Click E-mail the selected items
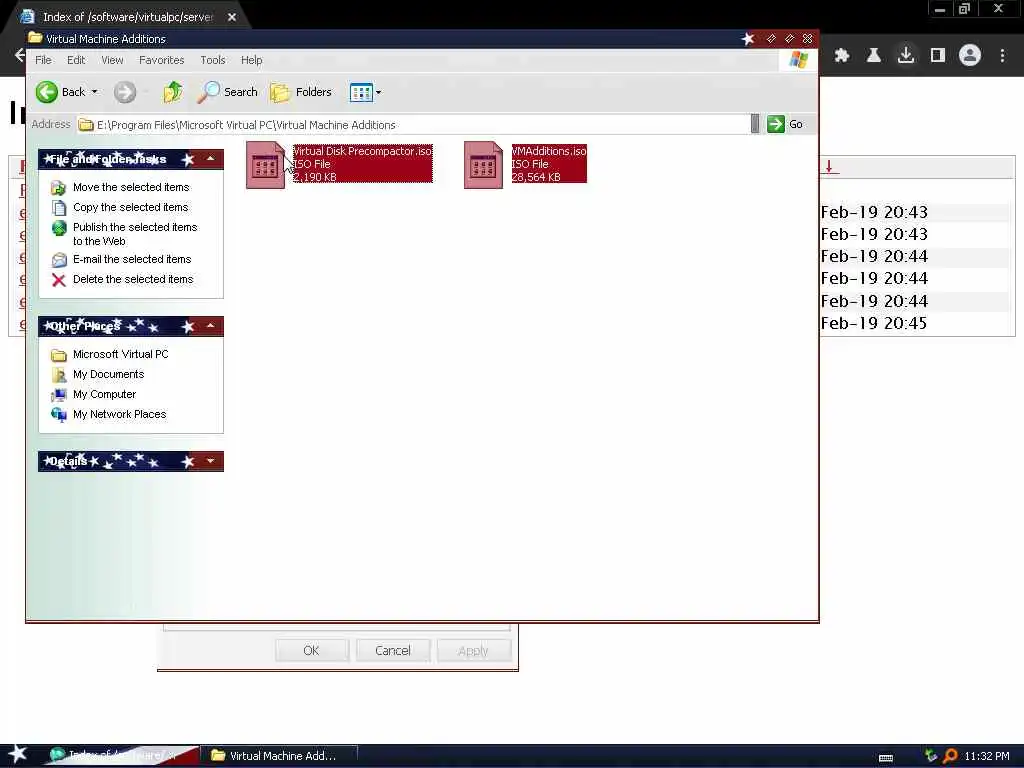Screen dimensions: 1024x768 point(132,259)
